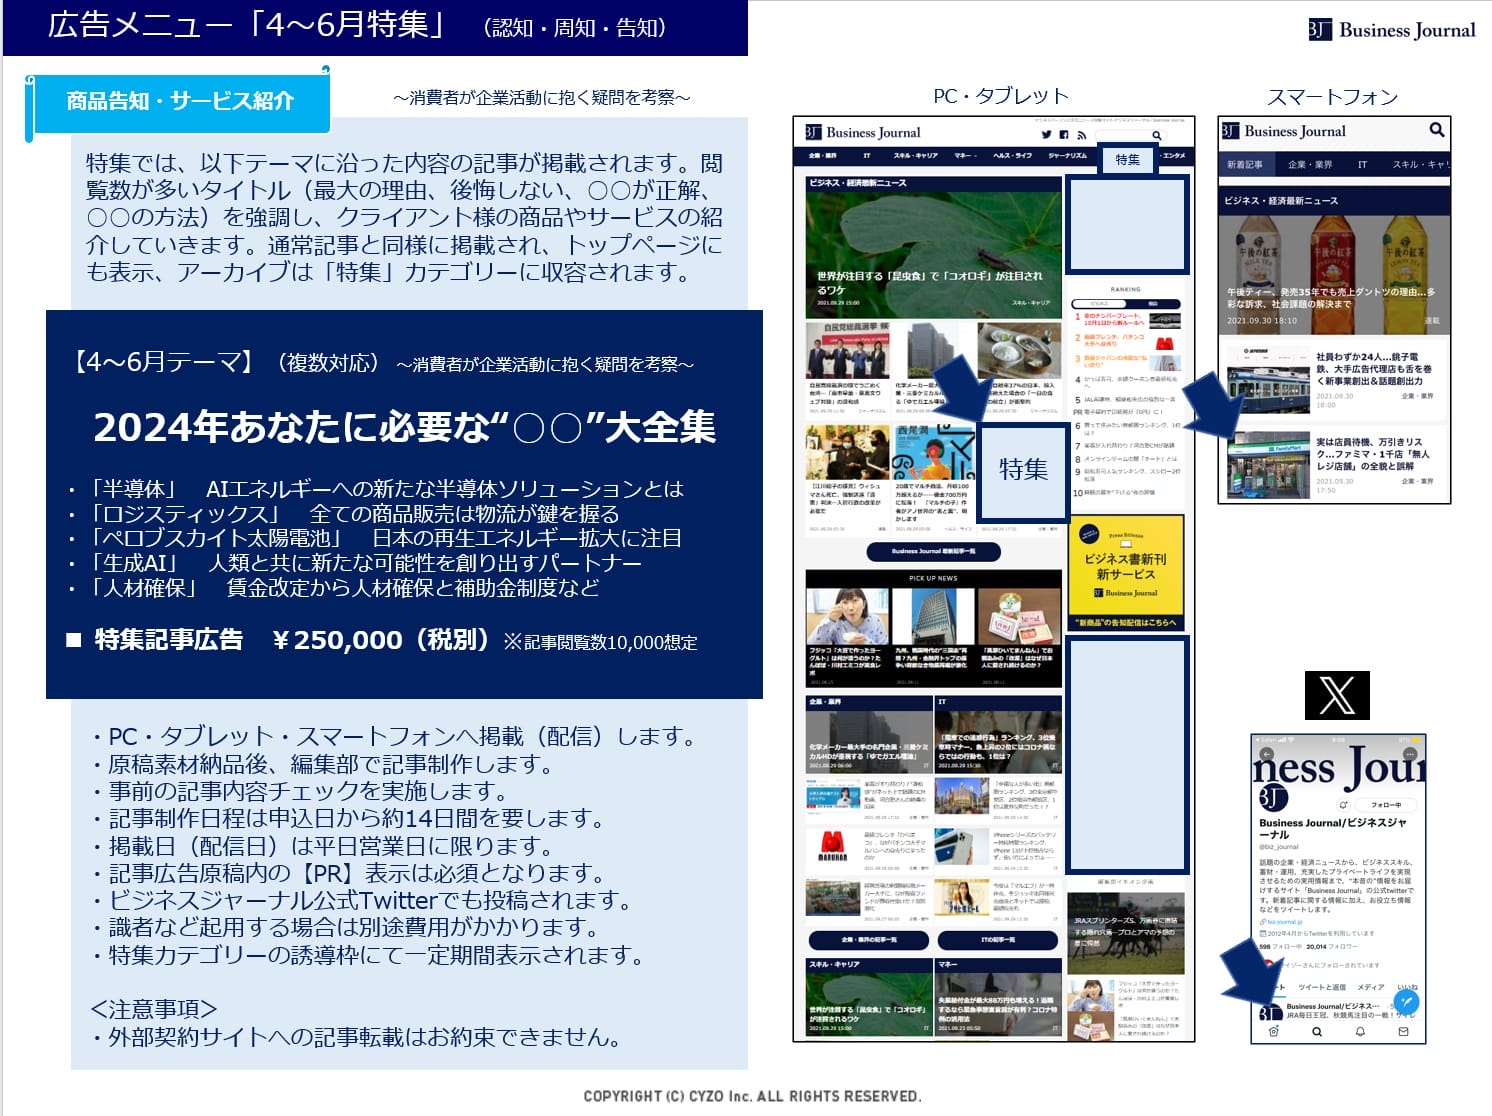Screen dimensions: 1492x1116
Task: Enable tweet notifications via bell beside フォロー中
Action: 1344,805
